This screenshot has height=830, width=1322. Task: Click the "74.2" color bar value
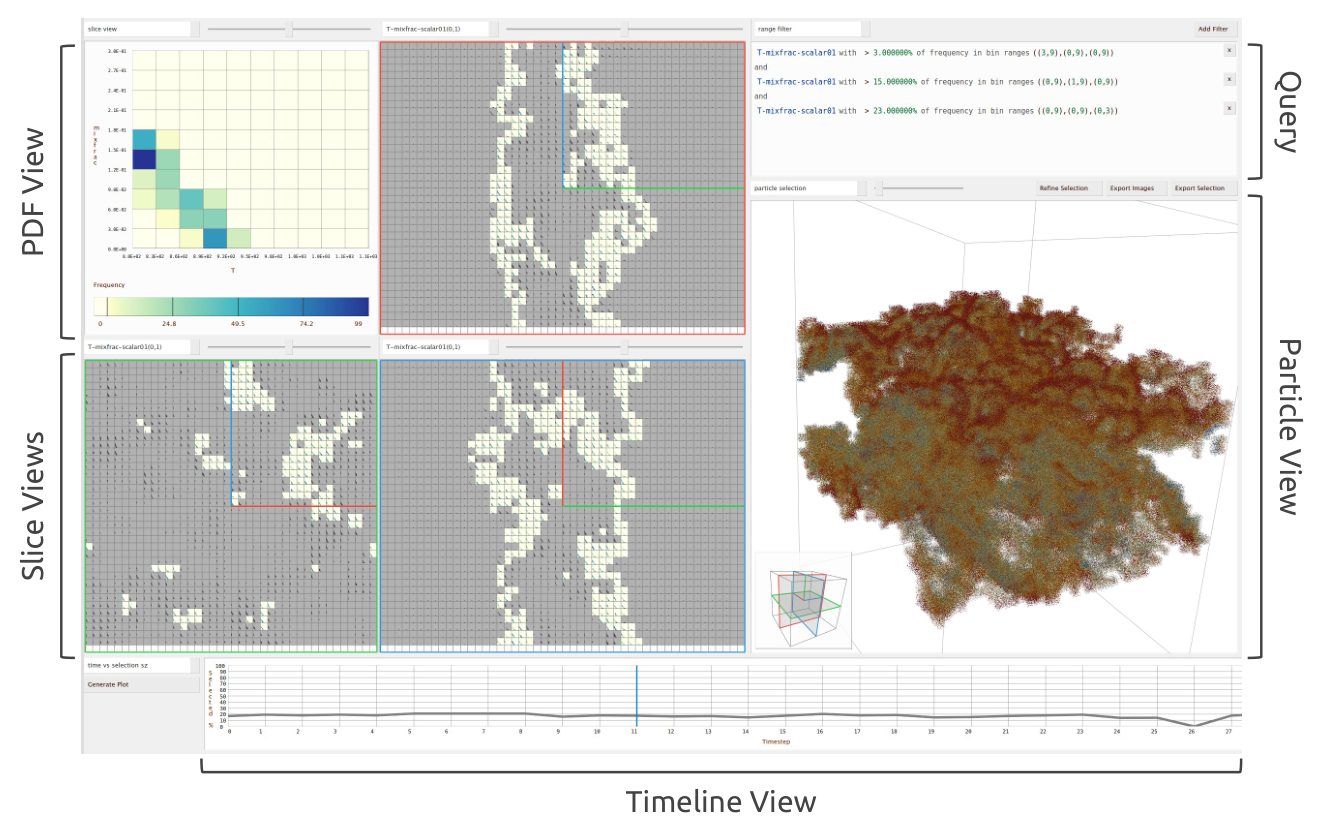pyautogui.click(x=305, y=324)
